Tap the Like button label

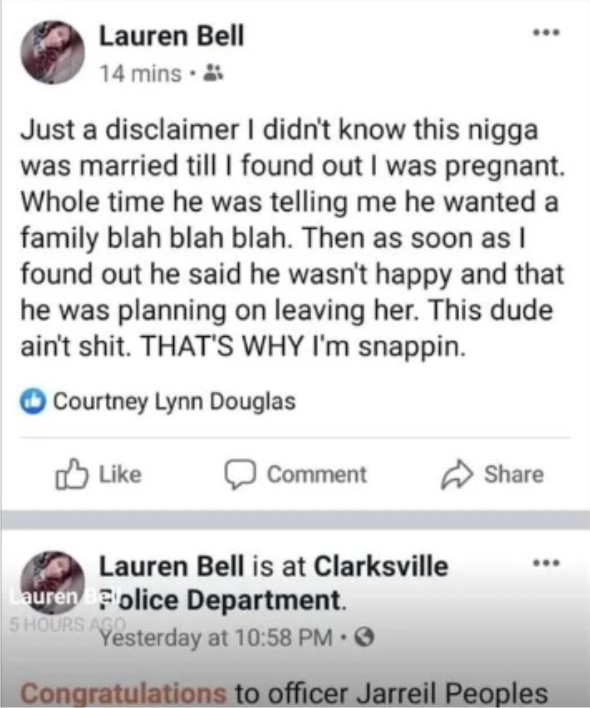121,475
